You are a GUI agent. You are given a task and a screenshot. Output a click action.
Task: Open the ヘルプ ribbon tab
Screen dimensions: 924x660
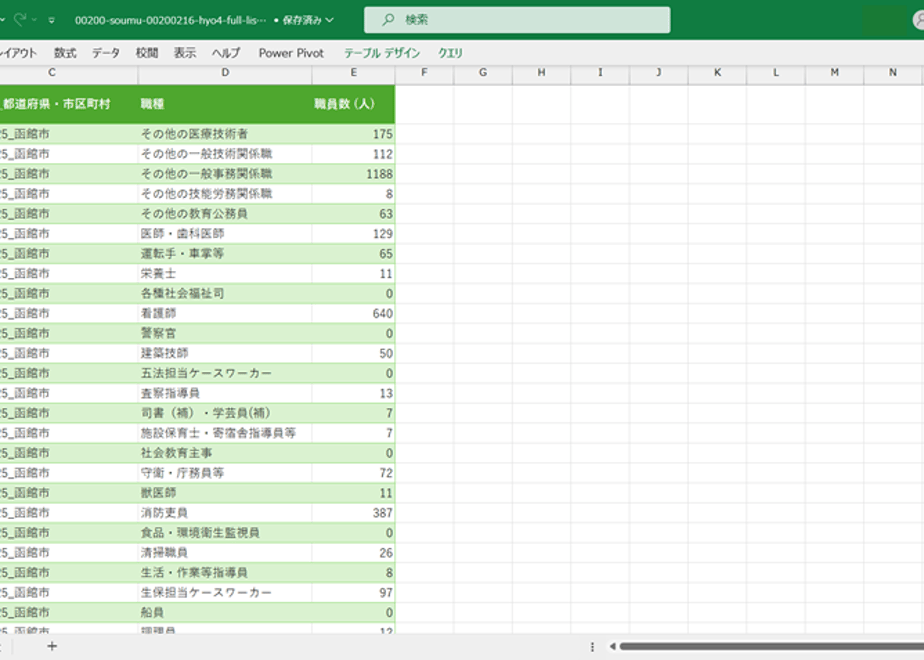click(226, 53)
